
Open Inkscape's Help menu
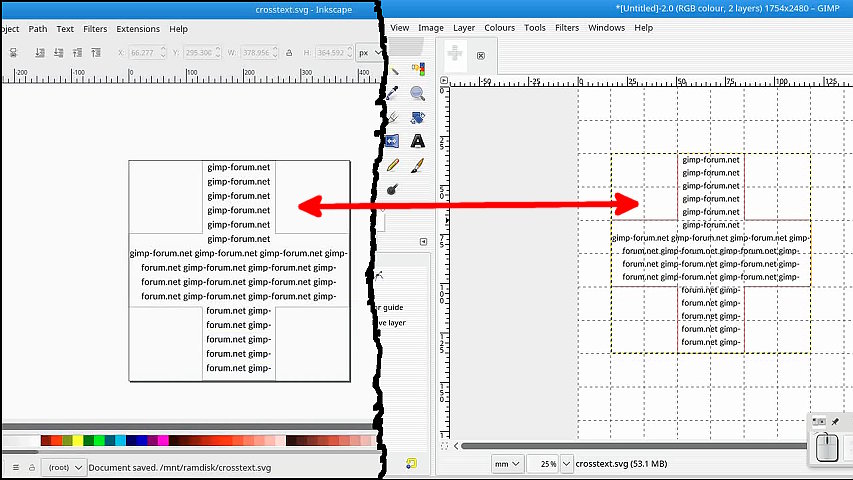click(178, 29)
